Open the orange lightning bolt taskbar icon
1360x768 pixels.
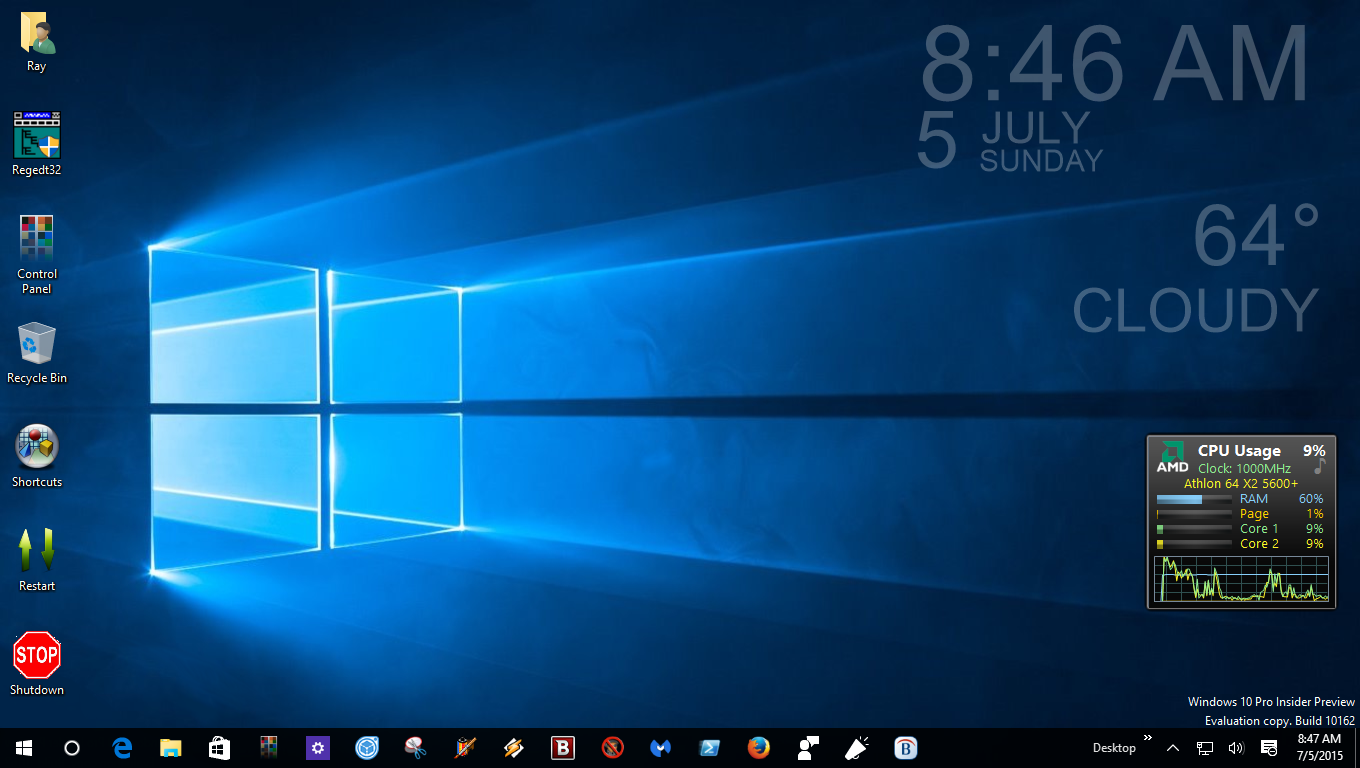[x=514, y=747]
